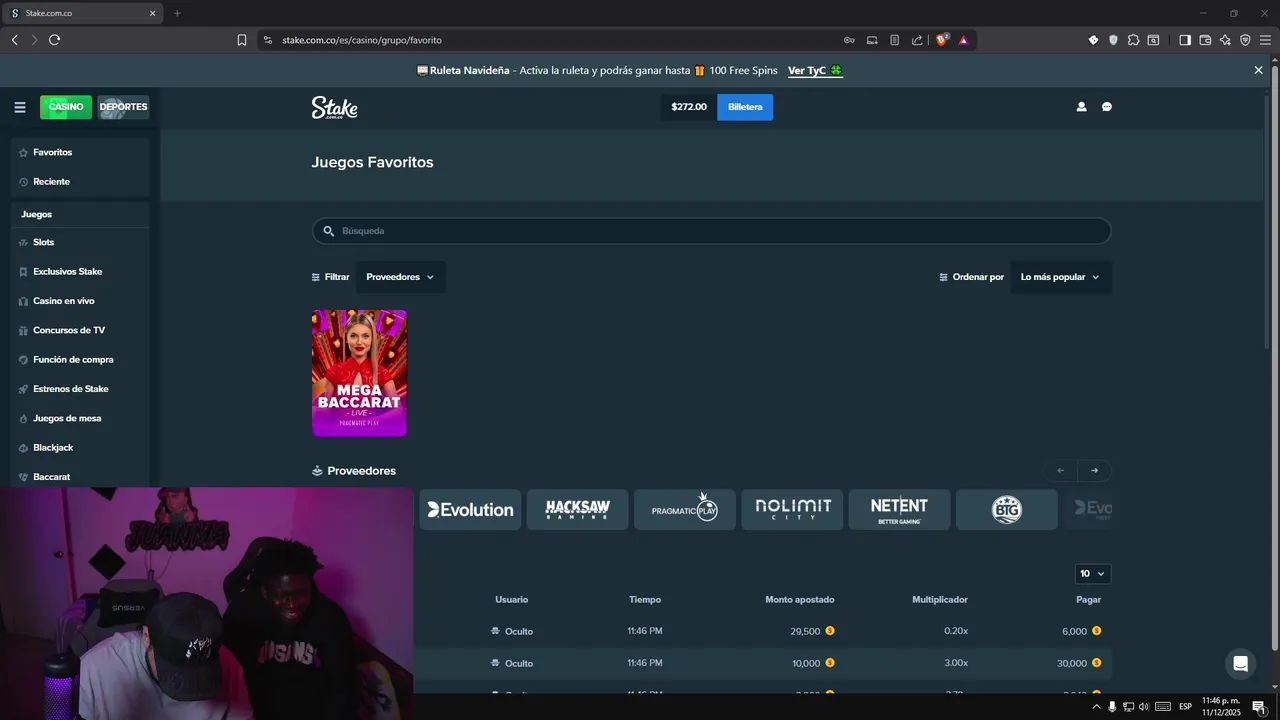This screenshot has width=1280, height=720.
Task: Select the NetEnt provider card
Action: click(x=899, y=510)
